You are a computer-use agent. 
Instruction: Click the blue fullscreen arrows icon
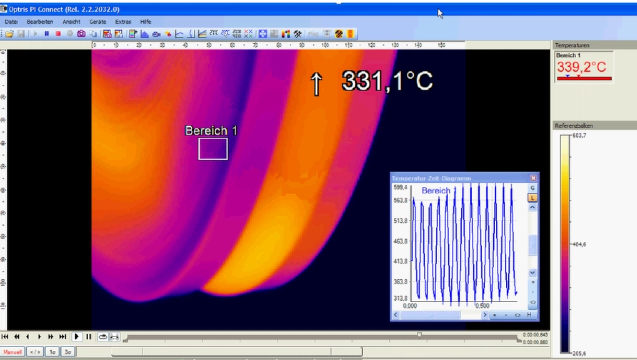[x=263, y=34]
